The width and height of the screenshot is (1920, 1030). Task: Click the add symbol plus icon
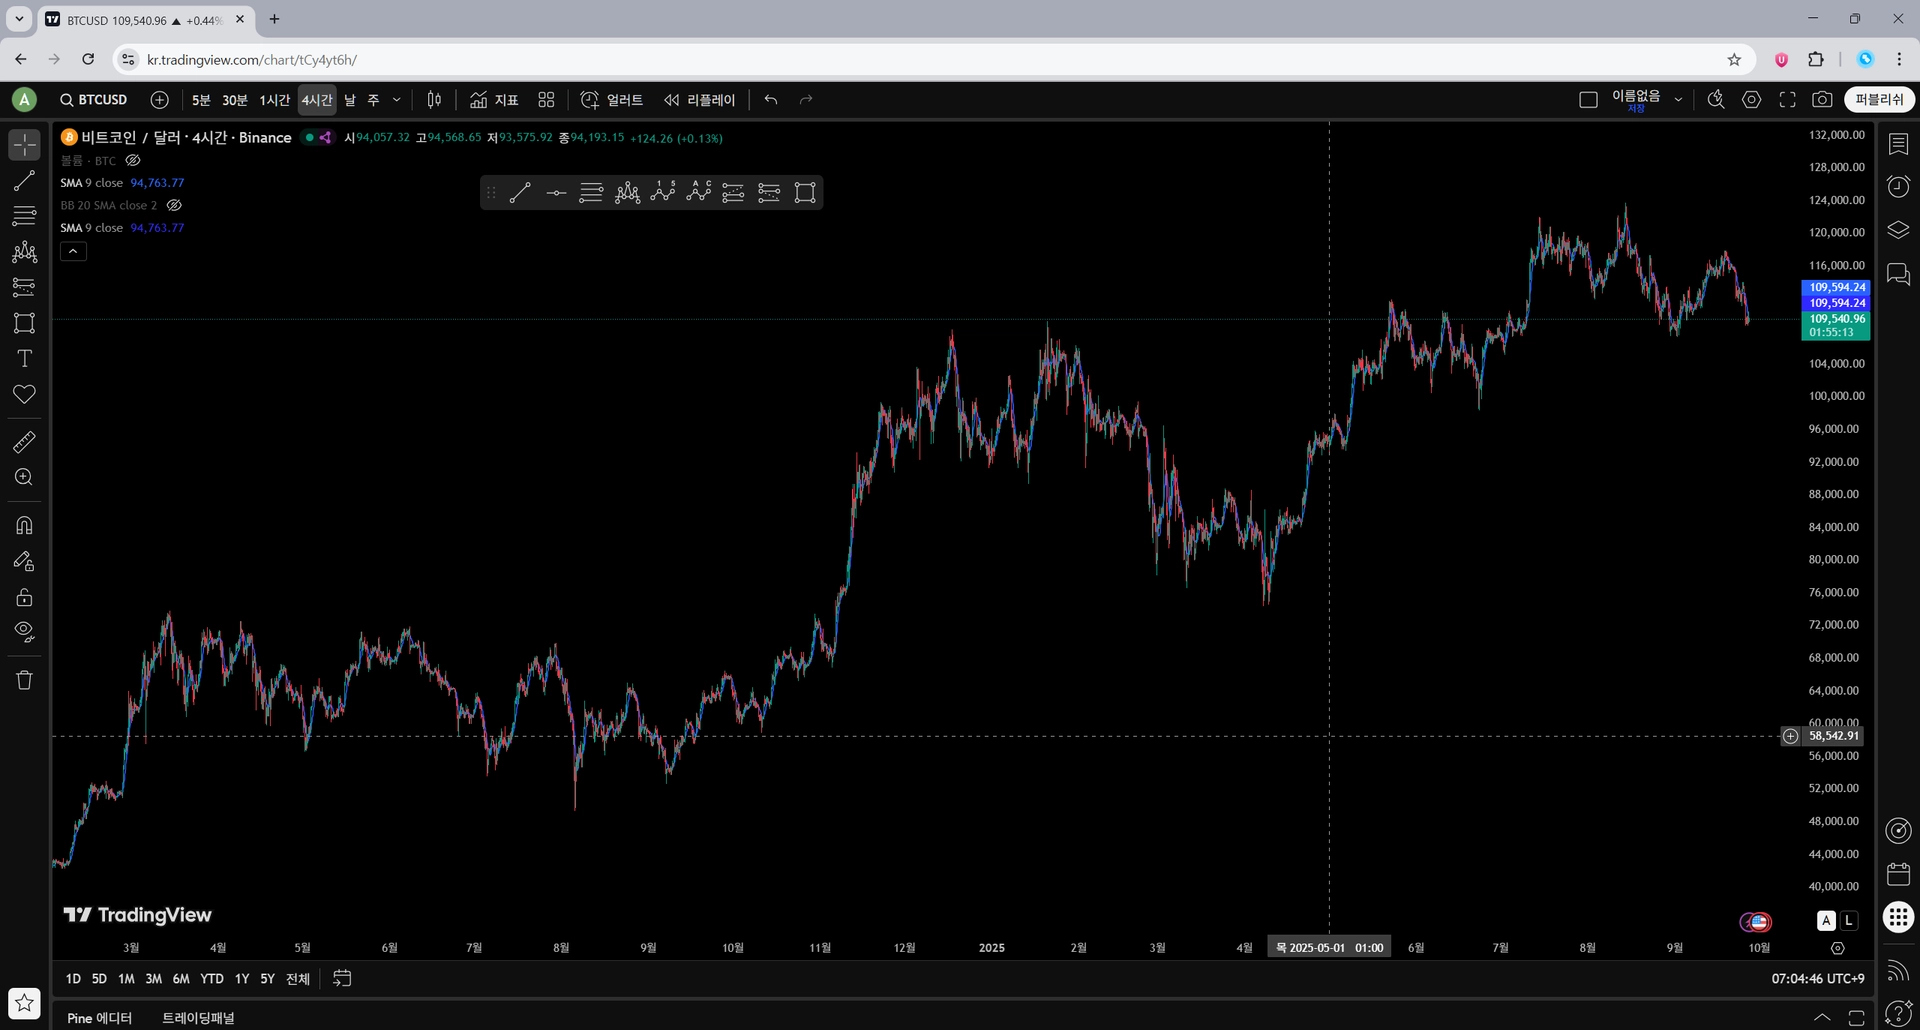point(159,100)
